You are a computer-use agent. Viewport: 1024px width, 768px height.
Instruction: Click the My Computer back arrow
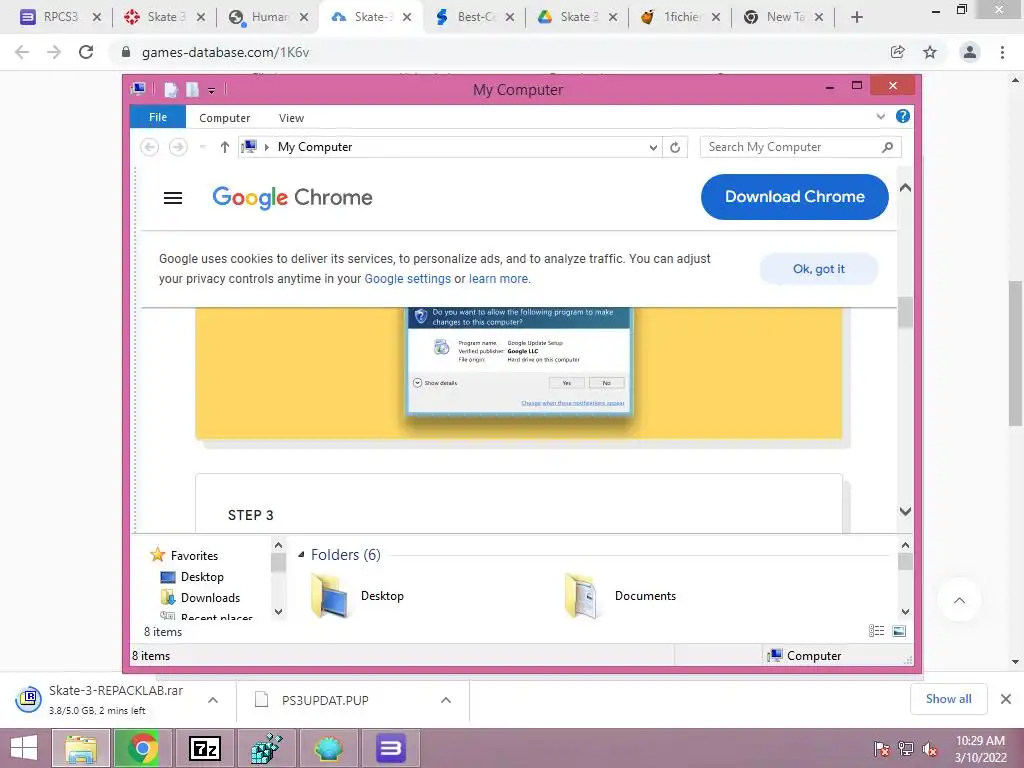(x=150, y=147)
